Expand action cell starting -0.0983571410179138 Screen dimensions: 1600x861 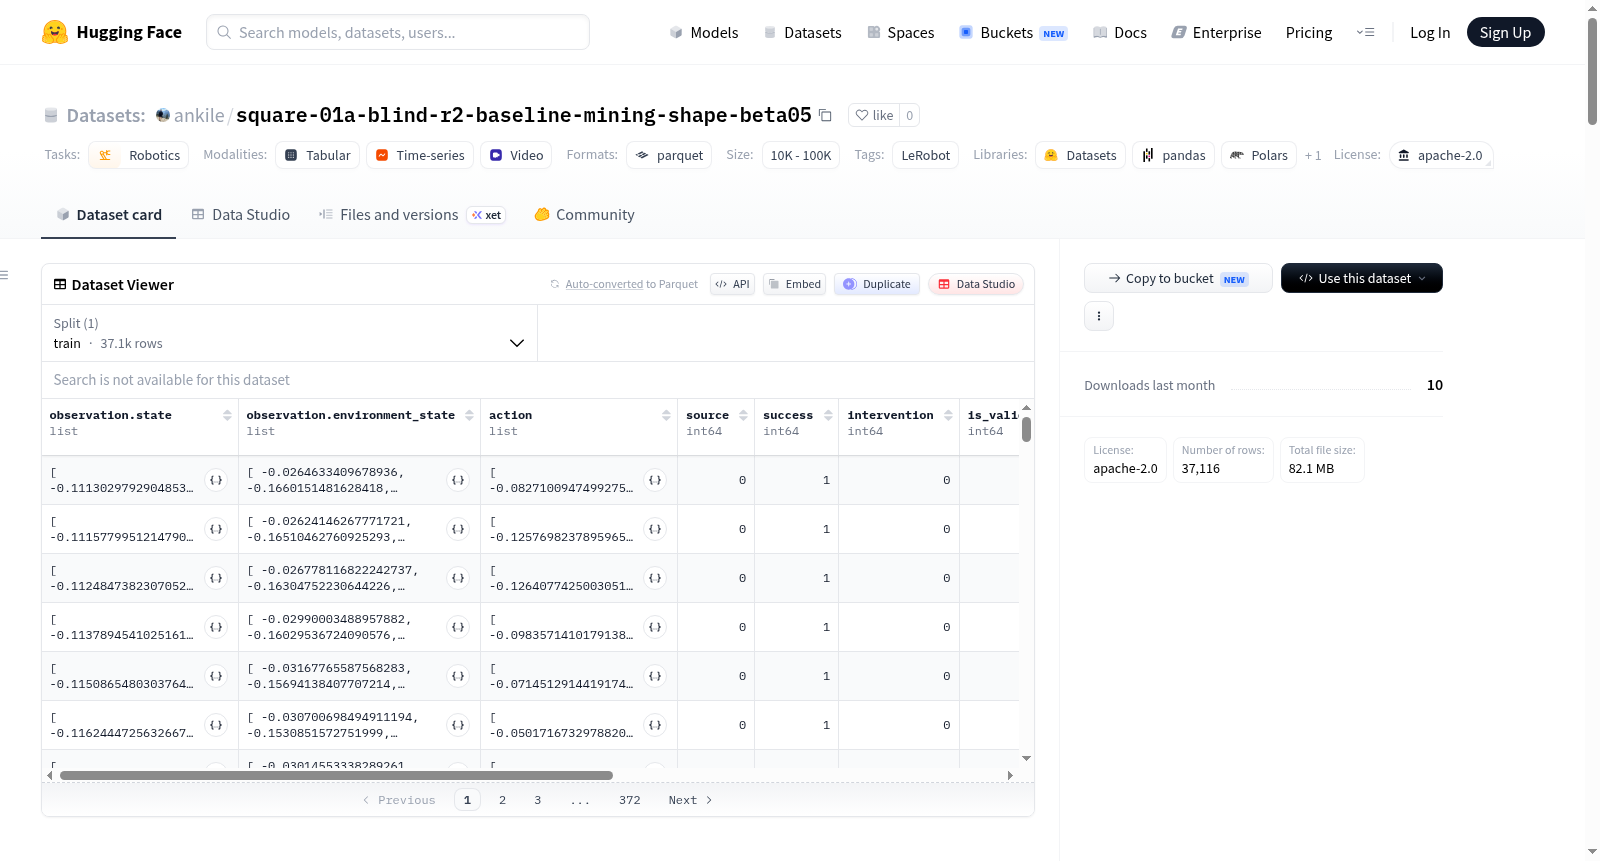[x=655, y=627]
